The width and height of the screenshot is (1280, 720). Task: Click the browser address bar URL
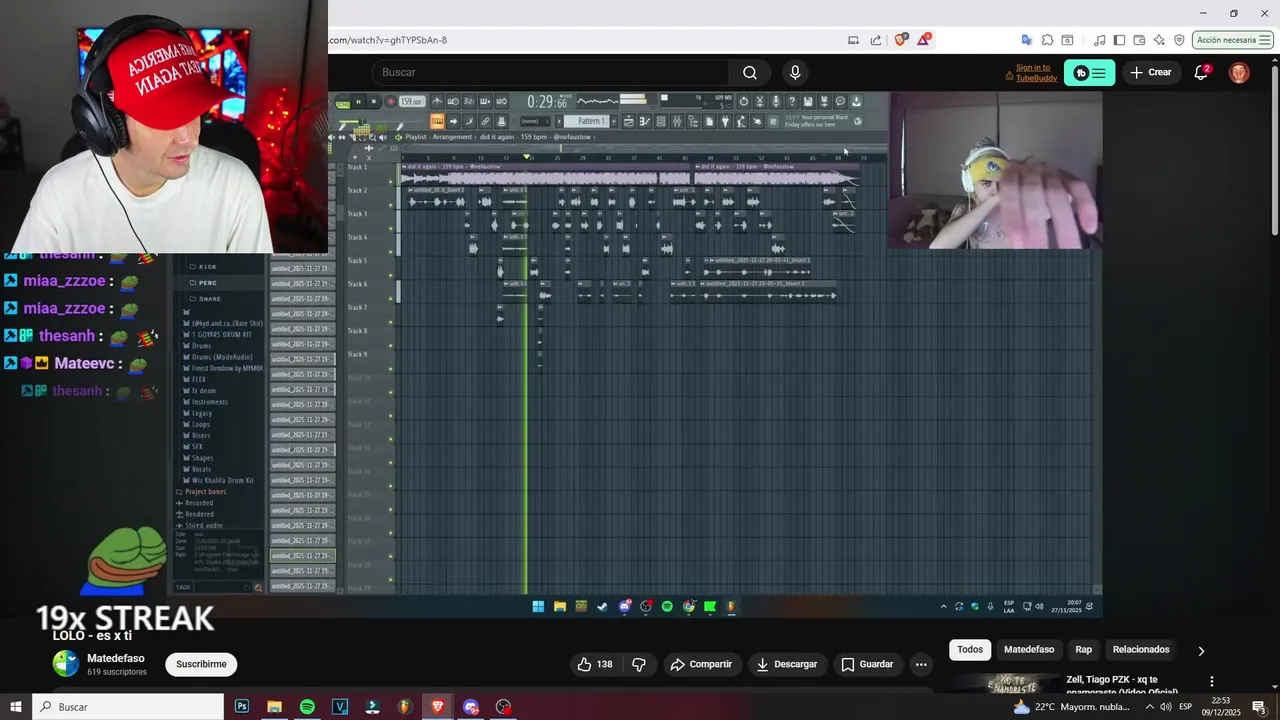[x=388, y=40]
